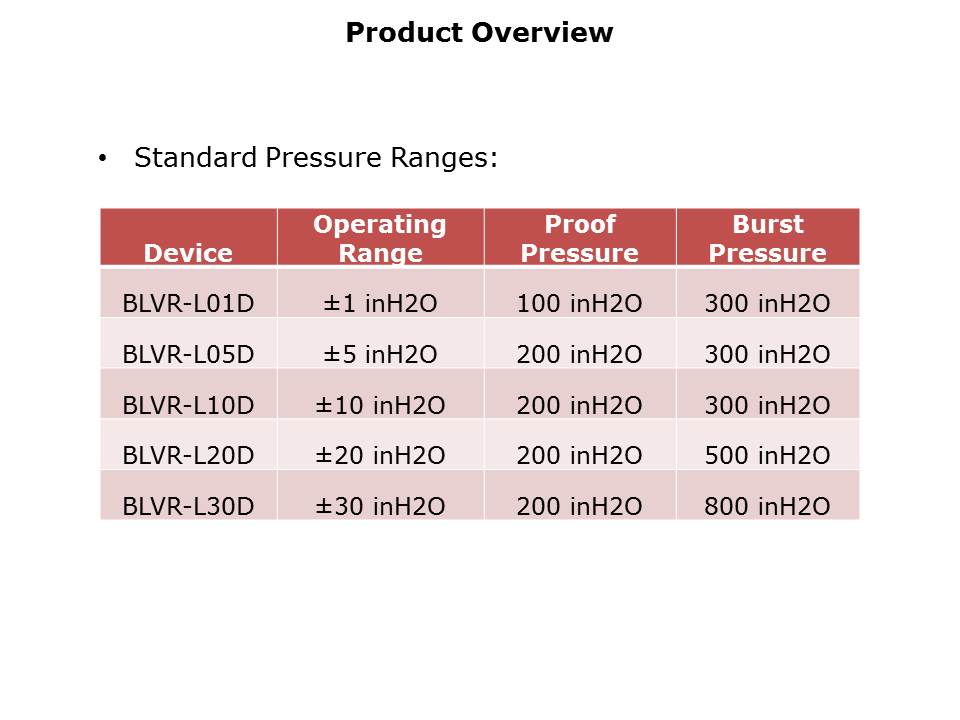Image resolution: width=960 pixels, height=720 pixels.
Task: Click the 800 inH2O burst pressure cell
Action: (x=767, y=507)
